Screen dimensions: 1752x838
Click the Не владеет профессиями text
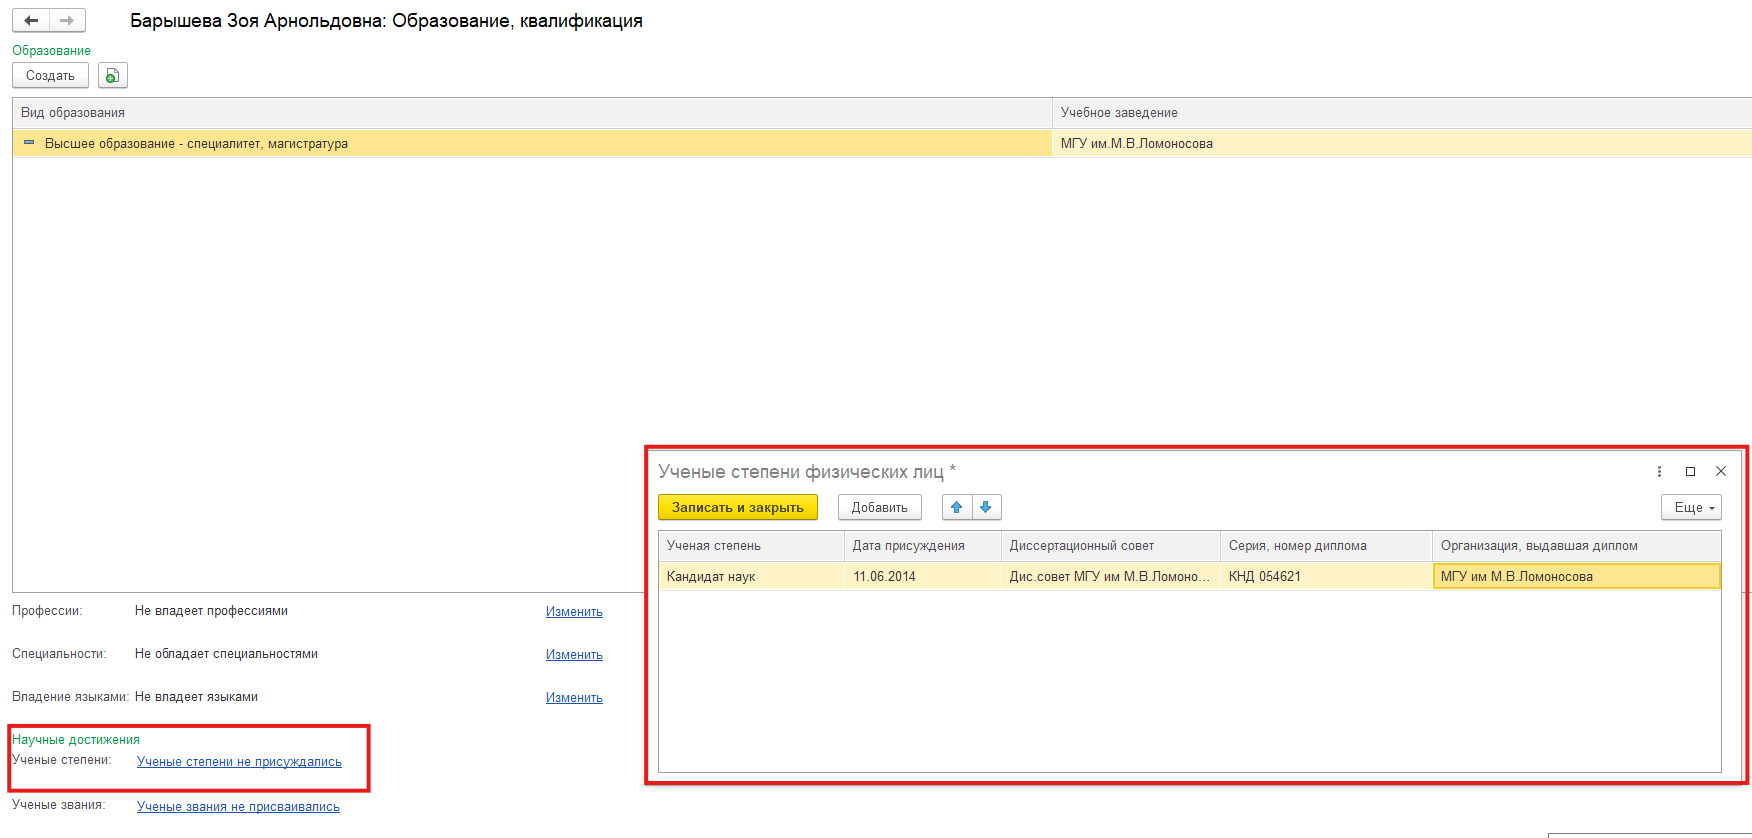(x=211, y=611)
